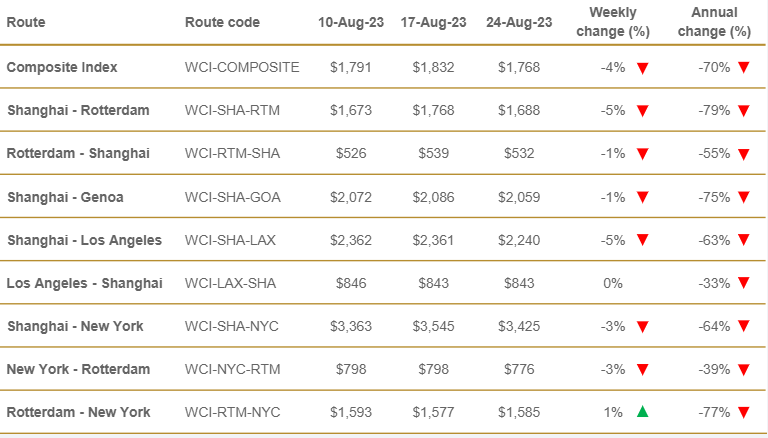Click the red weekly arrow for Shanghai - New York
The height and width of the screenshot is (438, 768).
coord(643,326)
